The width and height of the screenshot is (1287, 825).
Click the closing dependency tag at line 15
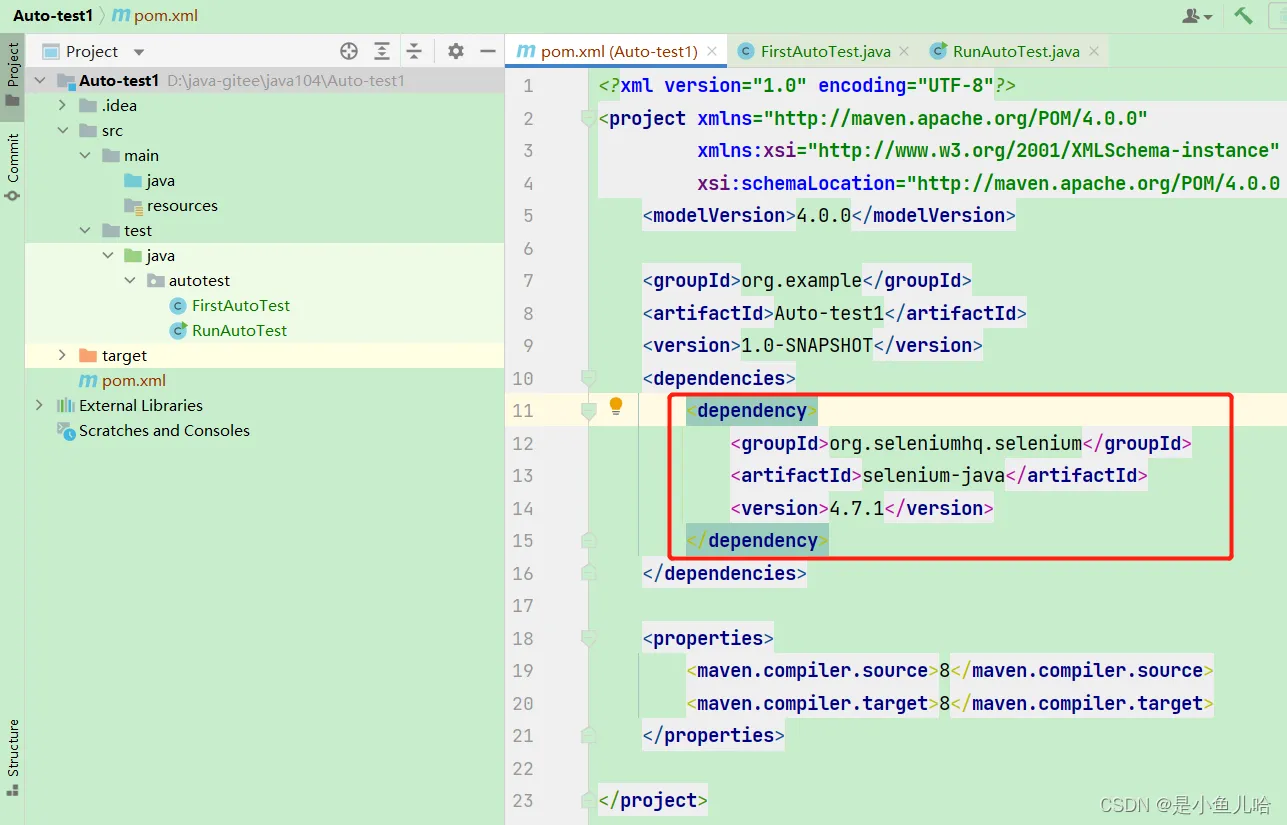757,540
